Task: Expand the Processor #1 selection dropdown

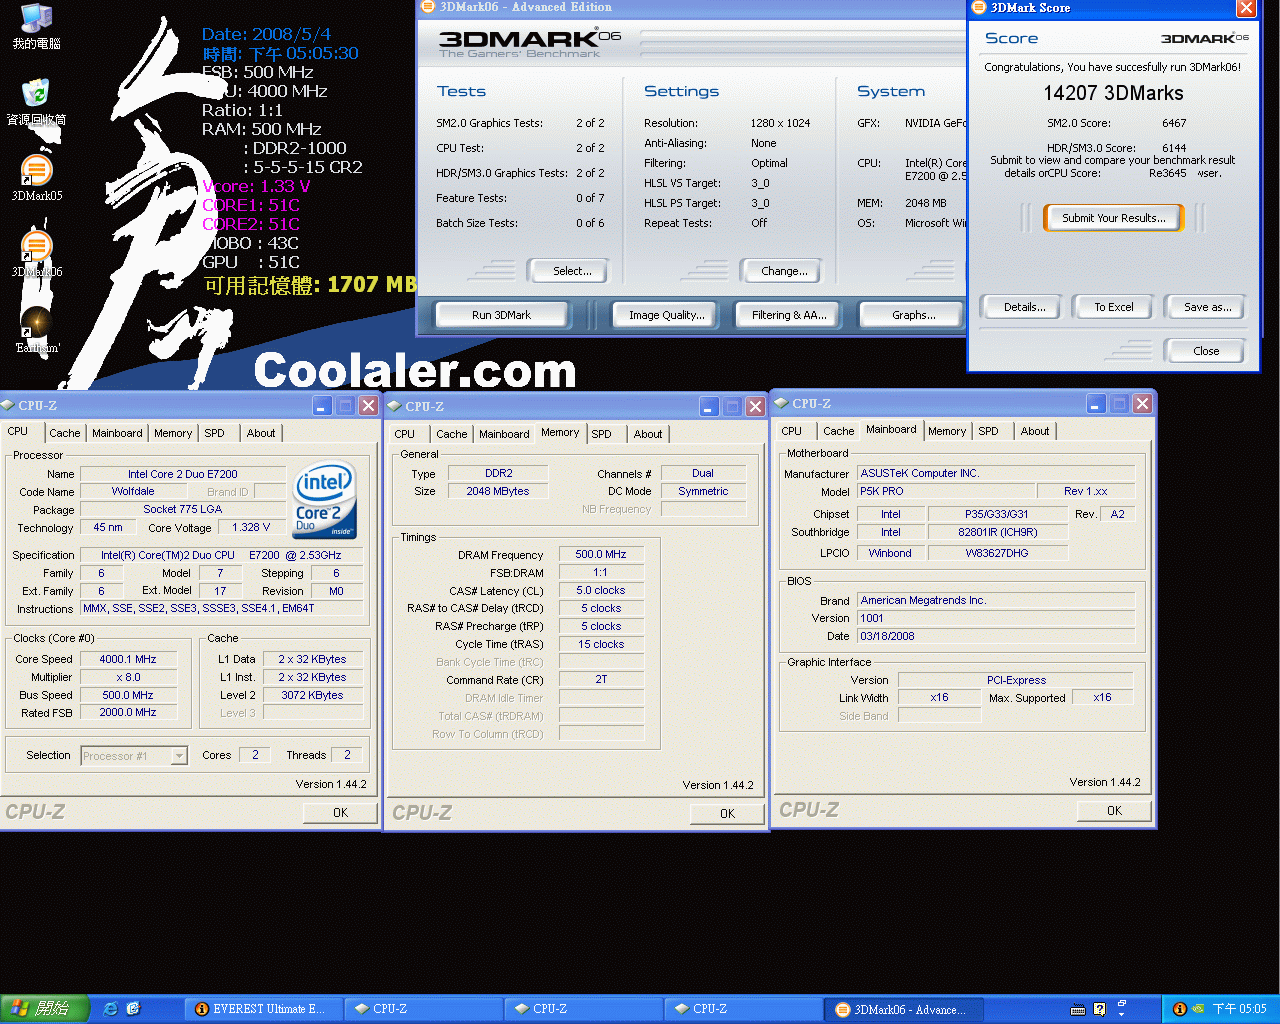Action: 179,756
